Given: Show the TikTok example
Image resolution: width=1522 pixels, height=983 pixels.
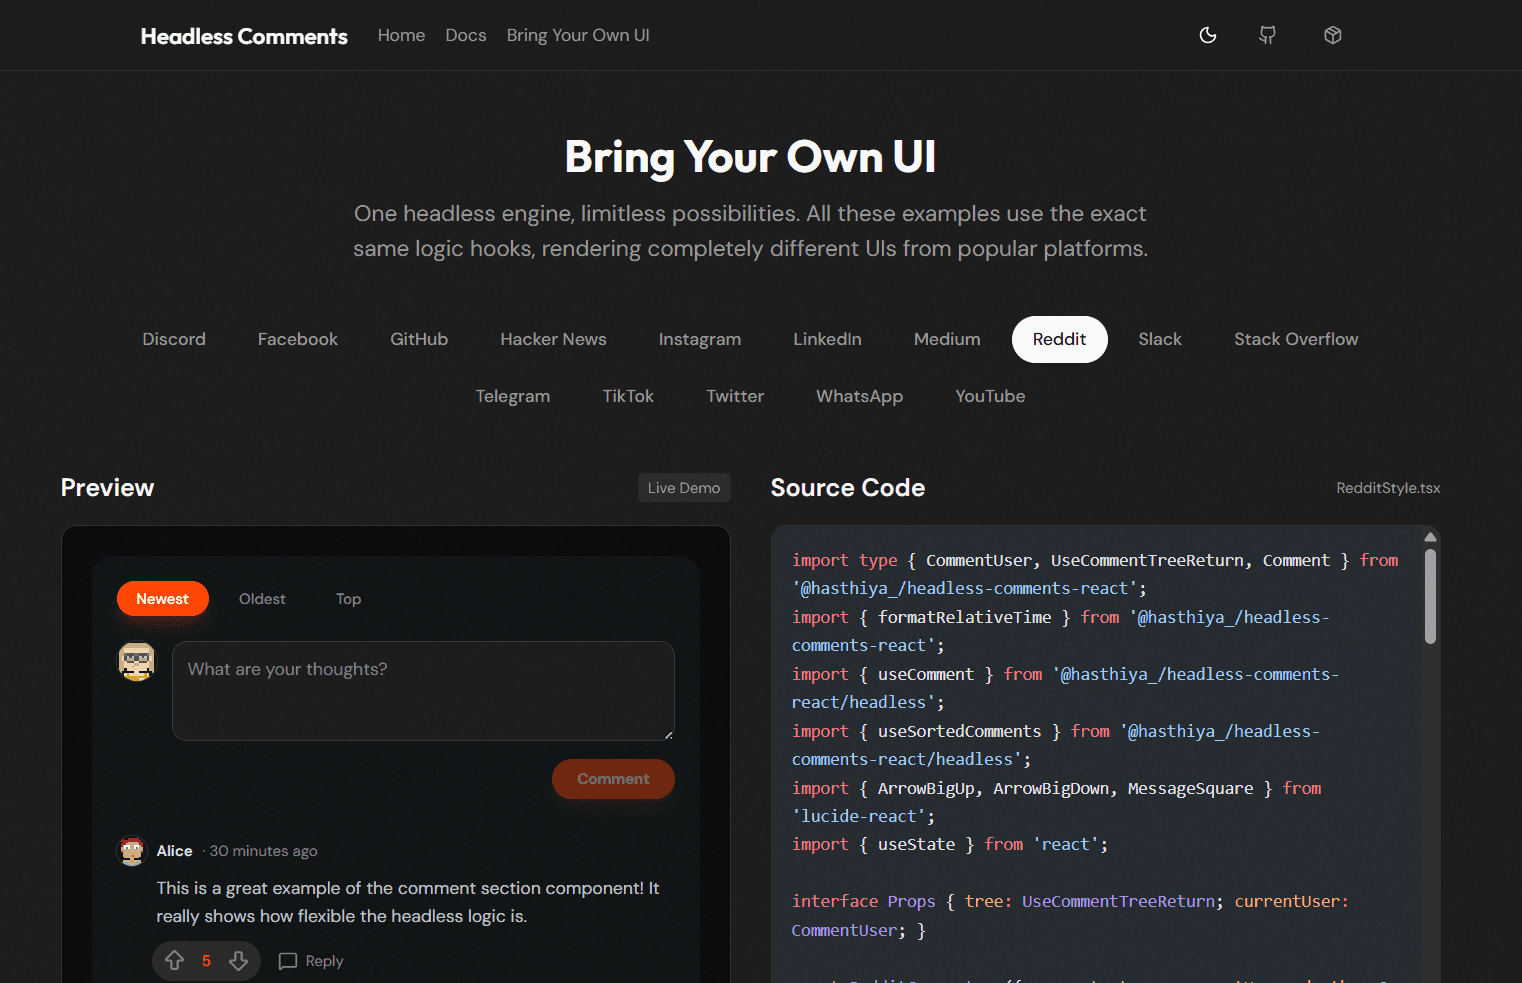Looking at the screenshot, I should pyautogui.click(x=628, y=396).
